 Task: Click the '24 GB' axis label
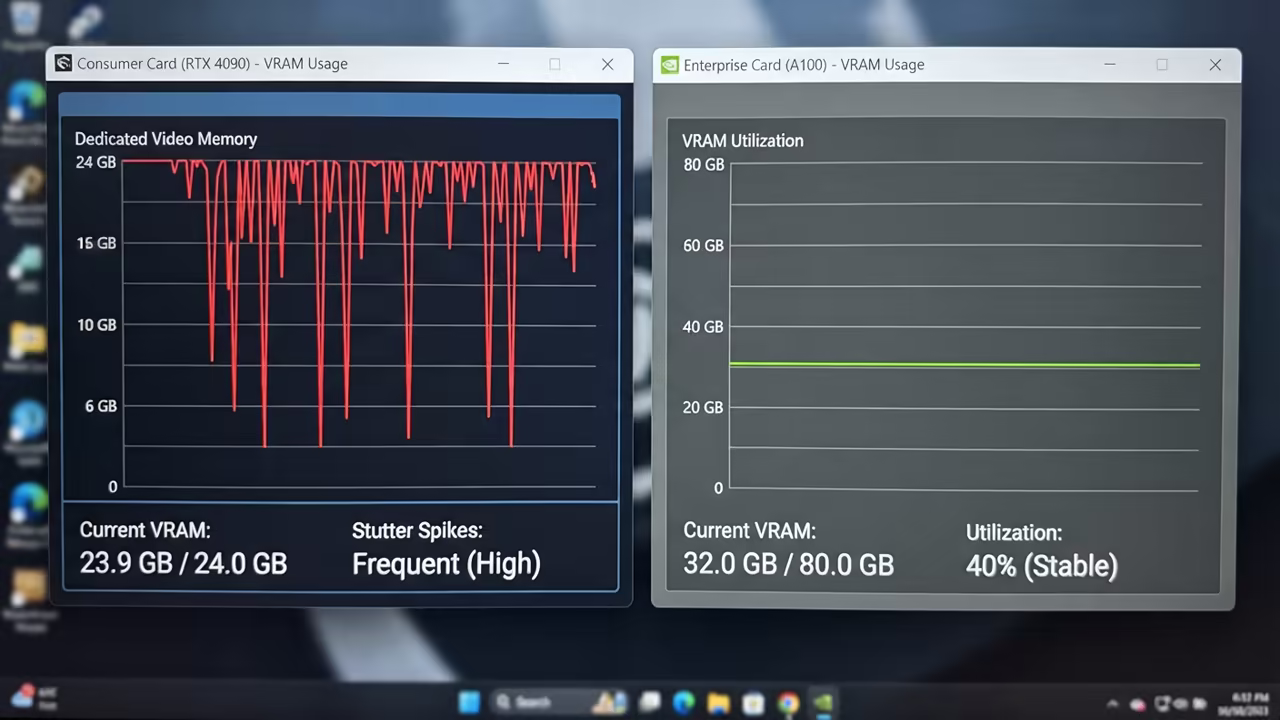coord(96,162)
